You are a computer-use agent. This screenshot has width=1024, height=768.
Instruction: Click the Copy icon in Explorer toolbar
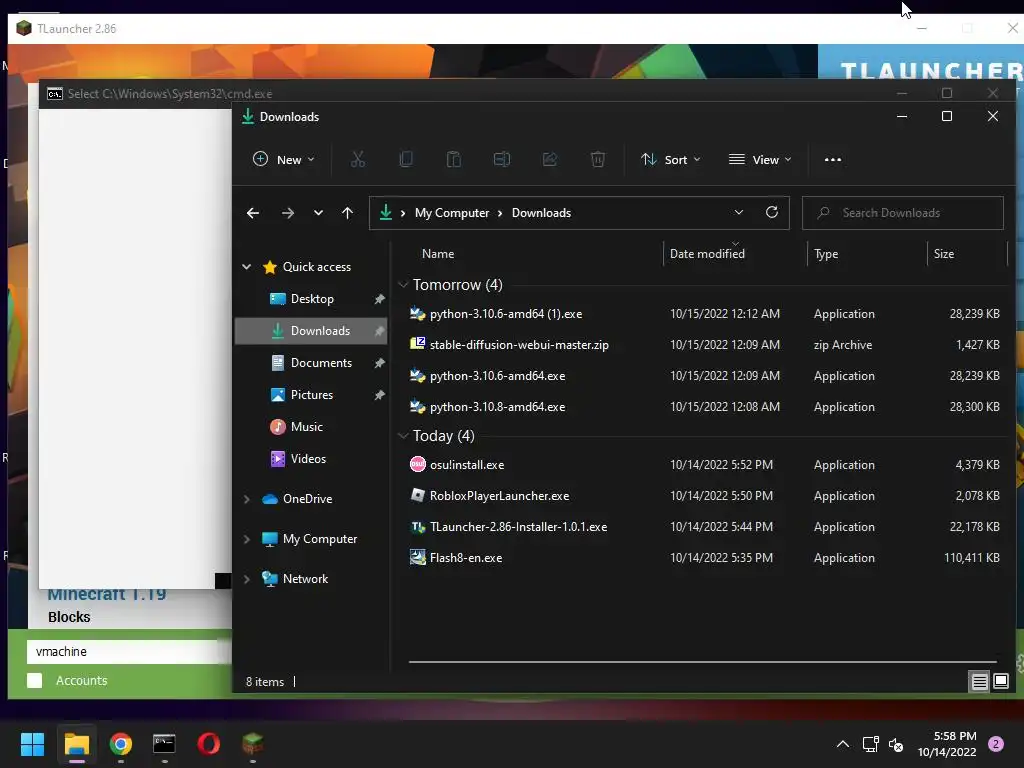click(x=406, y=159)
